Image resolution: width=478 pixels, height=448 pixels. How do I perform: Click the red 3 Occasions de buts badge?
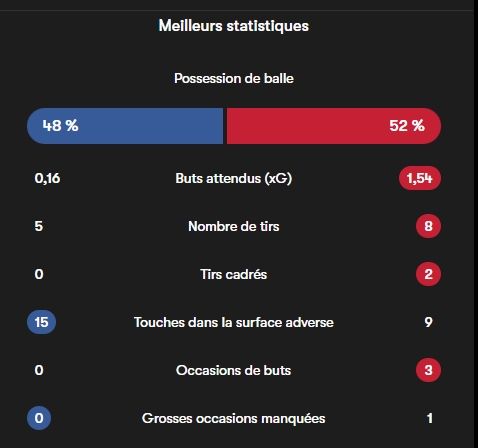[428, 370]
